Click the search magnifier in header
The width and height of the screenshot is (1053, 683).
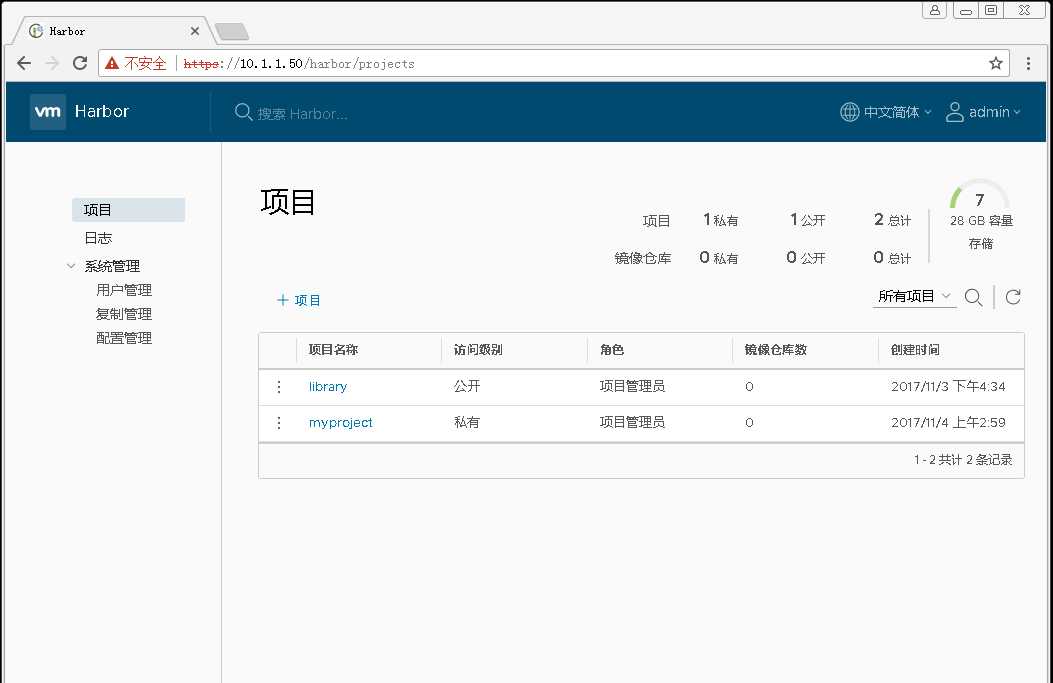point(243,112)
